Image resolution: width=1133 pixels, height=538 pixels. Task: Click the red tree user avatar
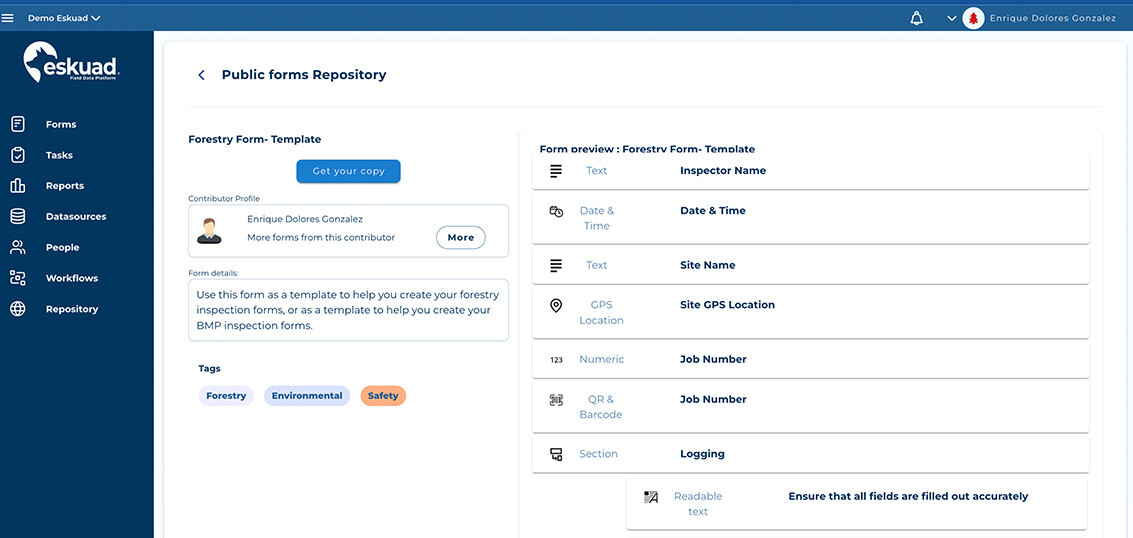tap(973, 19)
